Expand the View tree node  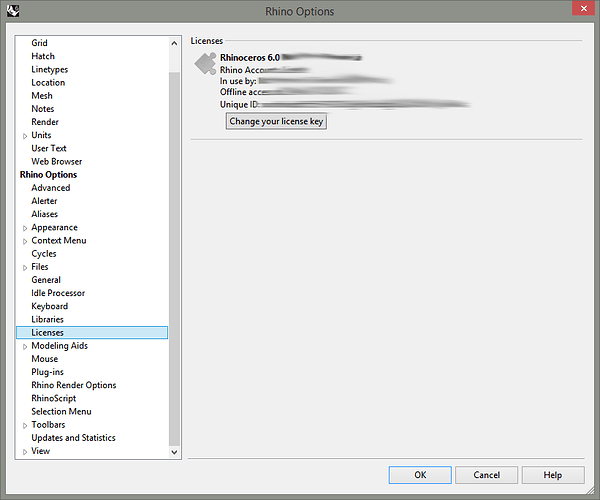pos(25,452)
